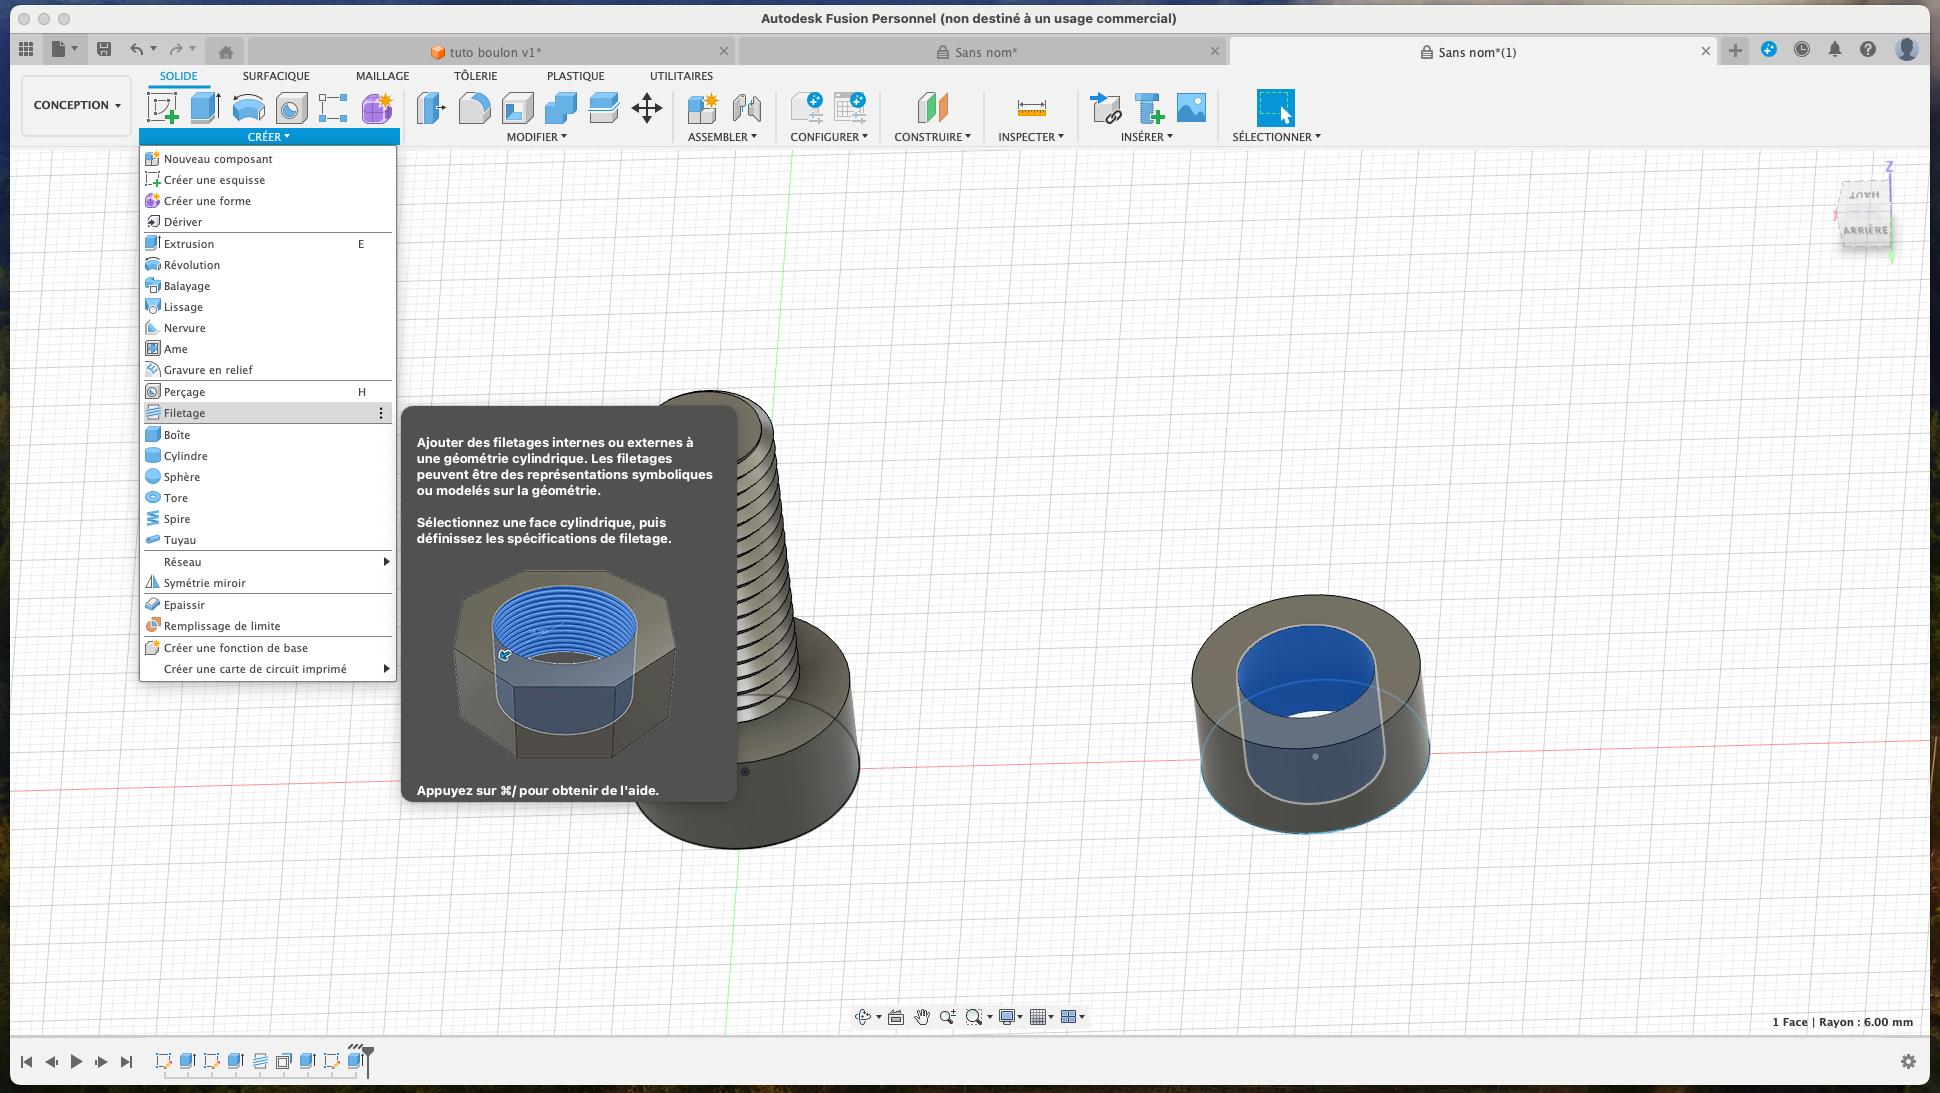The image size is (1940, 1093).
Task: Click the Shell modify icon
Action: point(517,108)
